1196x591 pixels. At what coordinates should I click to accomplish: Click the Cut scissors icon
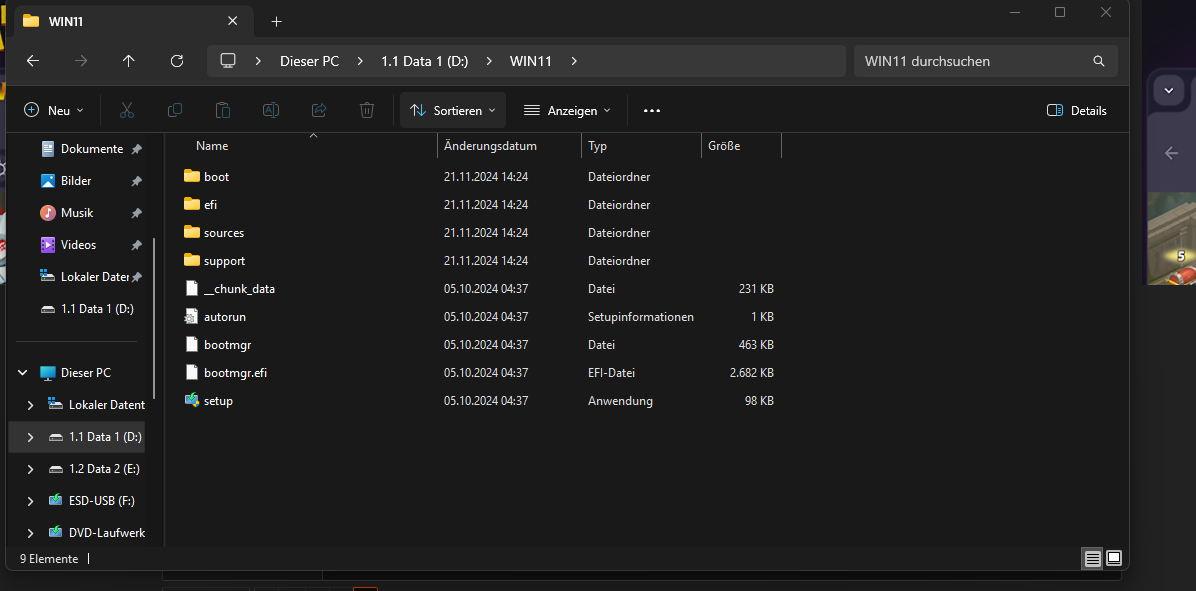(x=127, y=111)
